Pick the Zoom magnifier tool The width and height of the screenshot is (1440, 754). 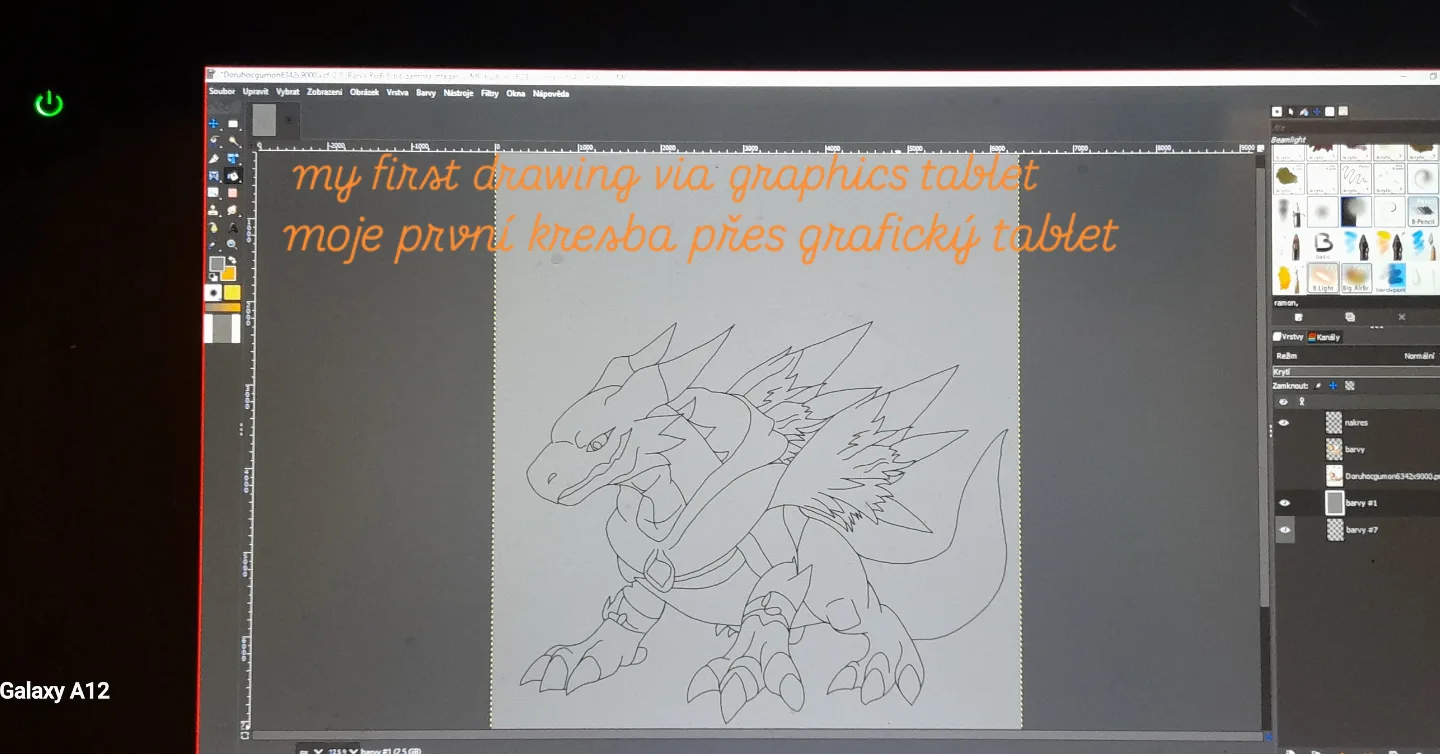pyautogui.click(x=233, y=244)
